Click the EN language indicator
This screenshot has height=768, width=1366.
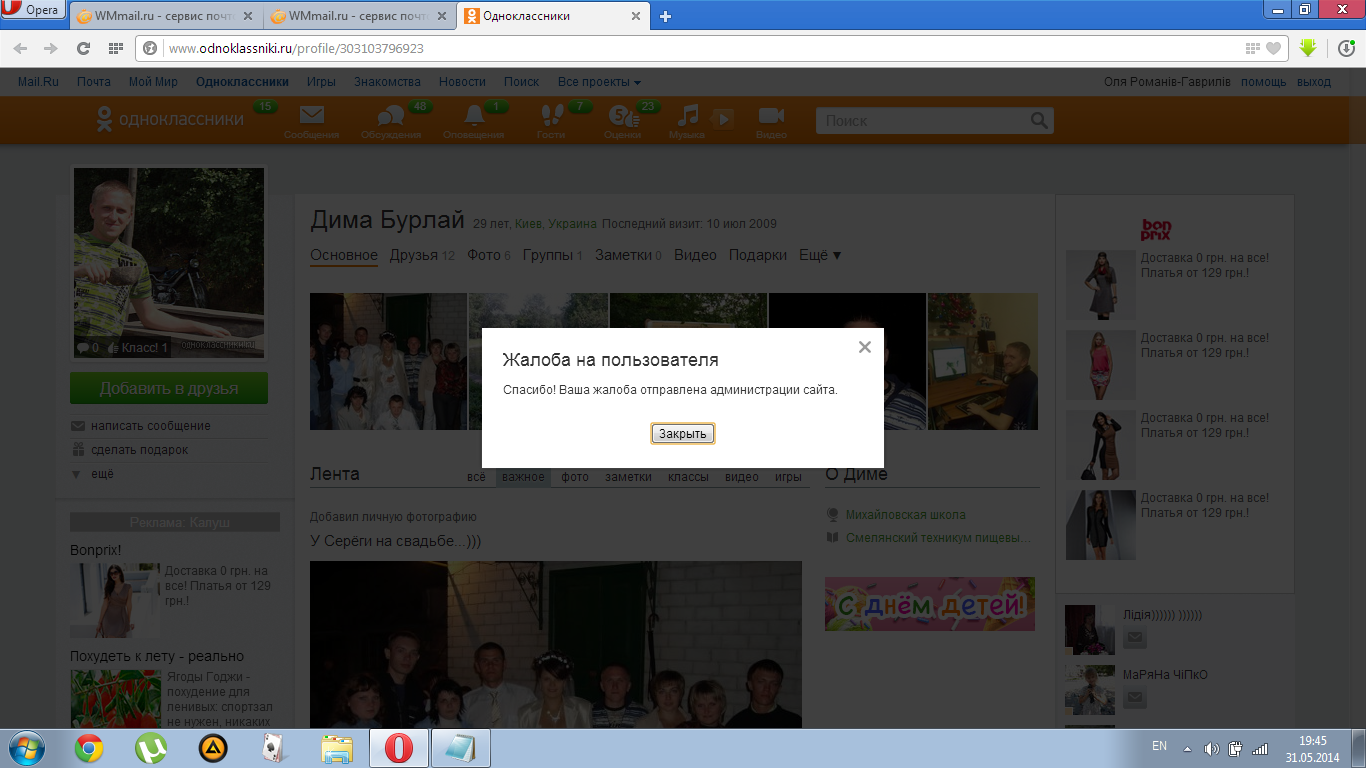coord(1159,746)
